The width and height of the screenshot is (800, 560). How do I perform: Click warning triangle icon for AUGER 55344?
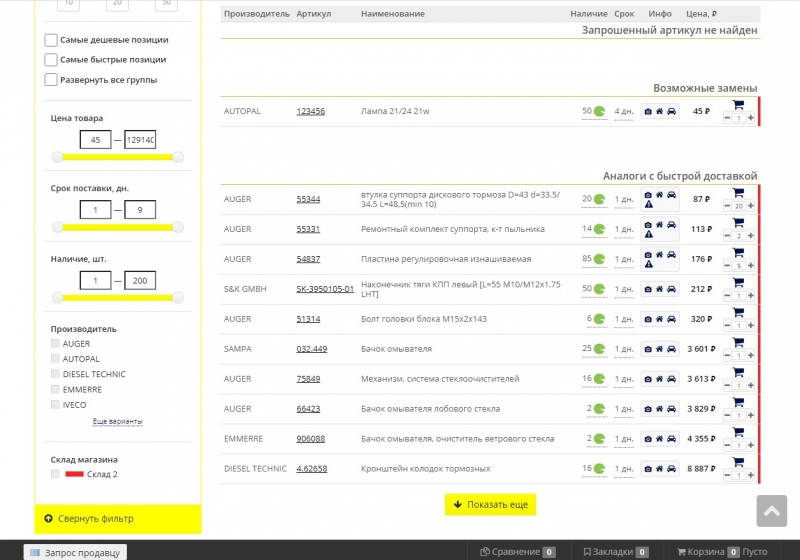648,205
